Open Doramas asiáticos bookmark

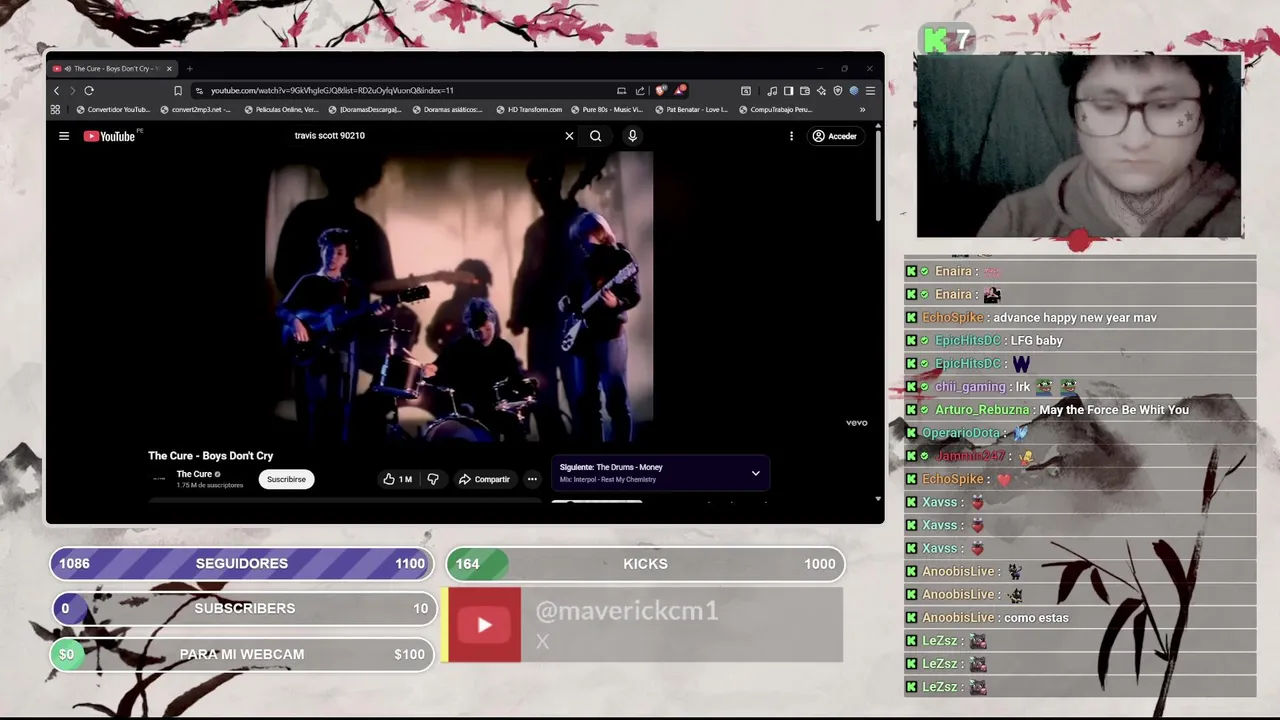coord(447,110)
